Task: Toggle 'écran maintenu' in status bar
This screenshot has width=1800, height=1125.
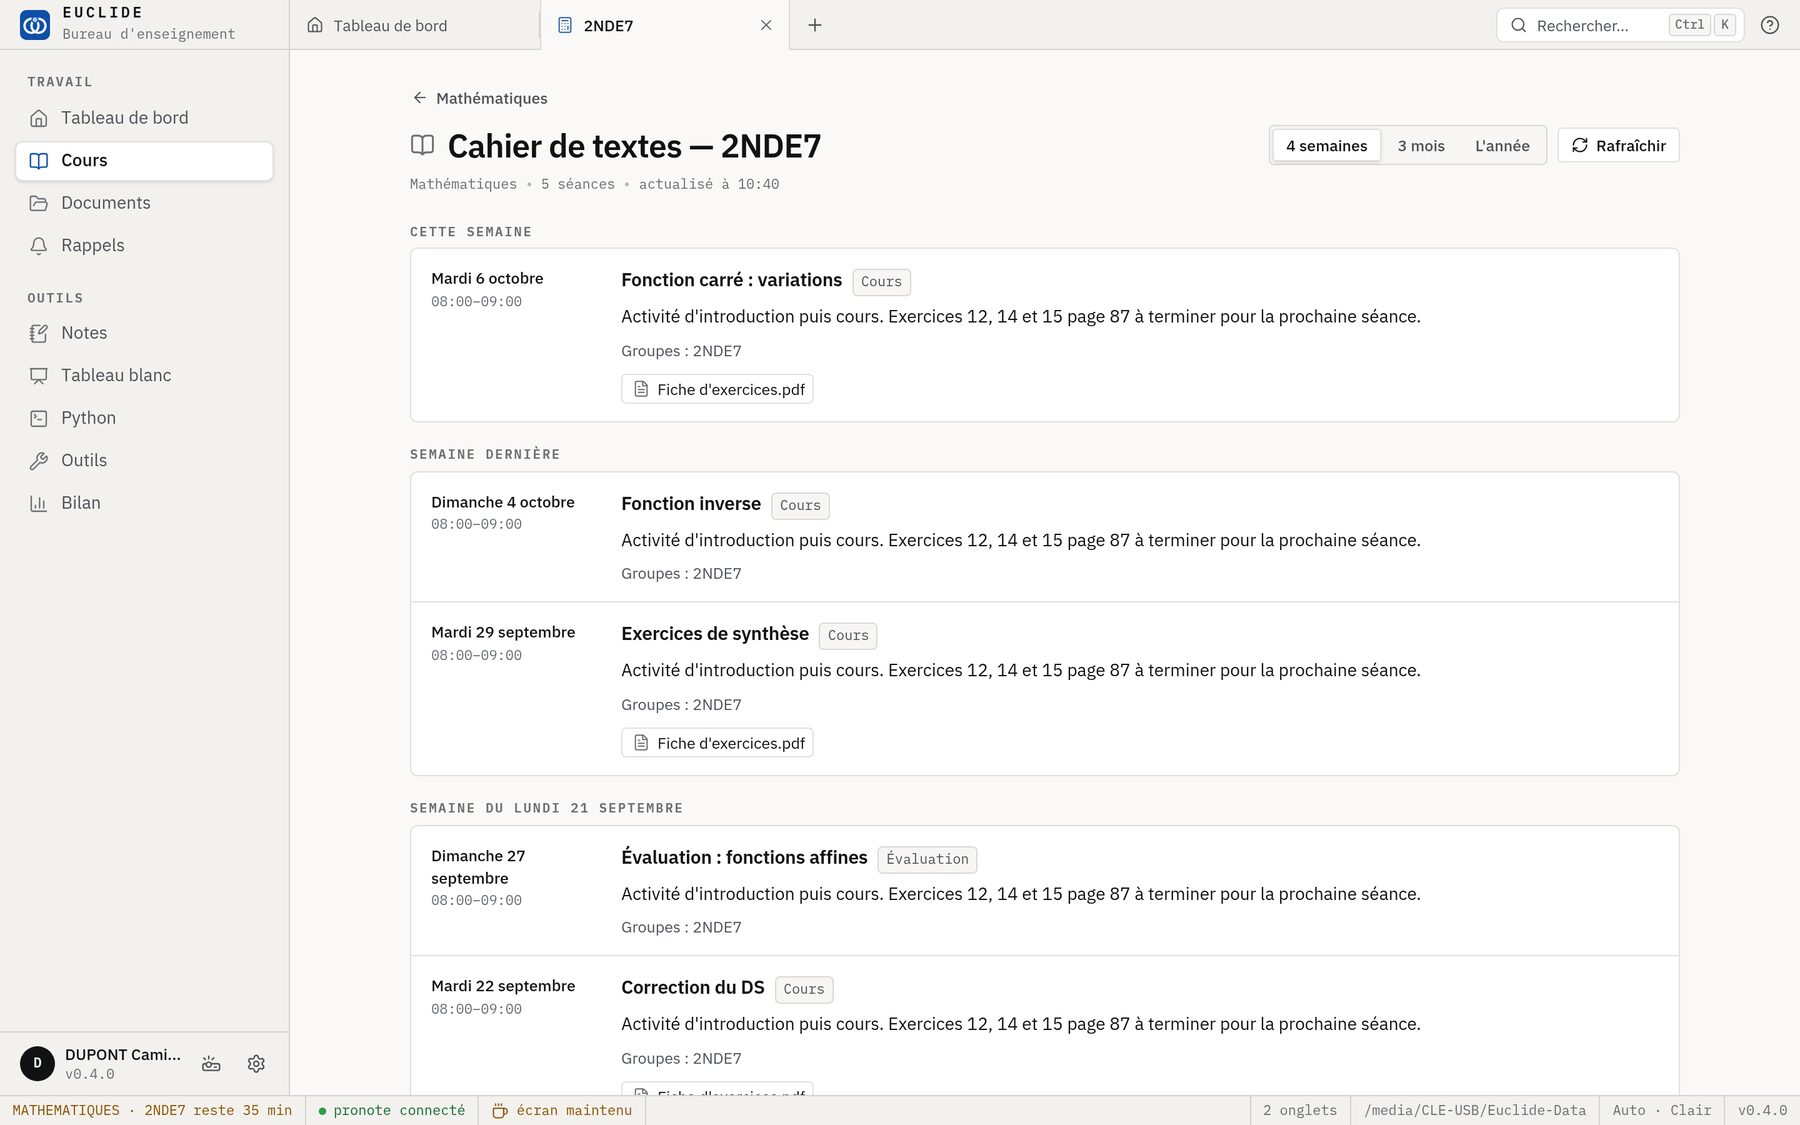Action: (562, 1111)
